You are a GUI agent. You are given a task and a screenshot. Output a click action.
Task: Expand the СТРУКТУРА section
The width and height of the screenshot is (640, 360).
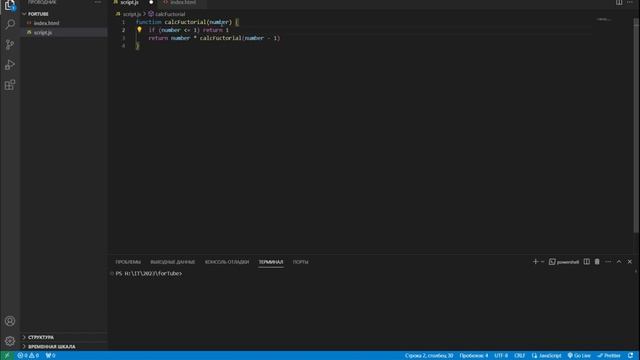63,337
